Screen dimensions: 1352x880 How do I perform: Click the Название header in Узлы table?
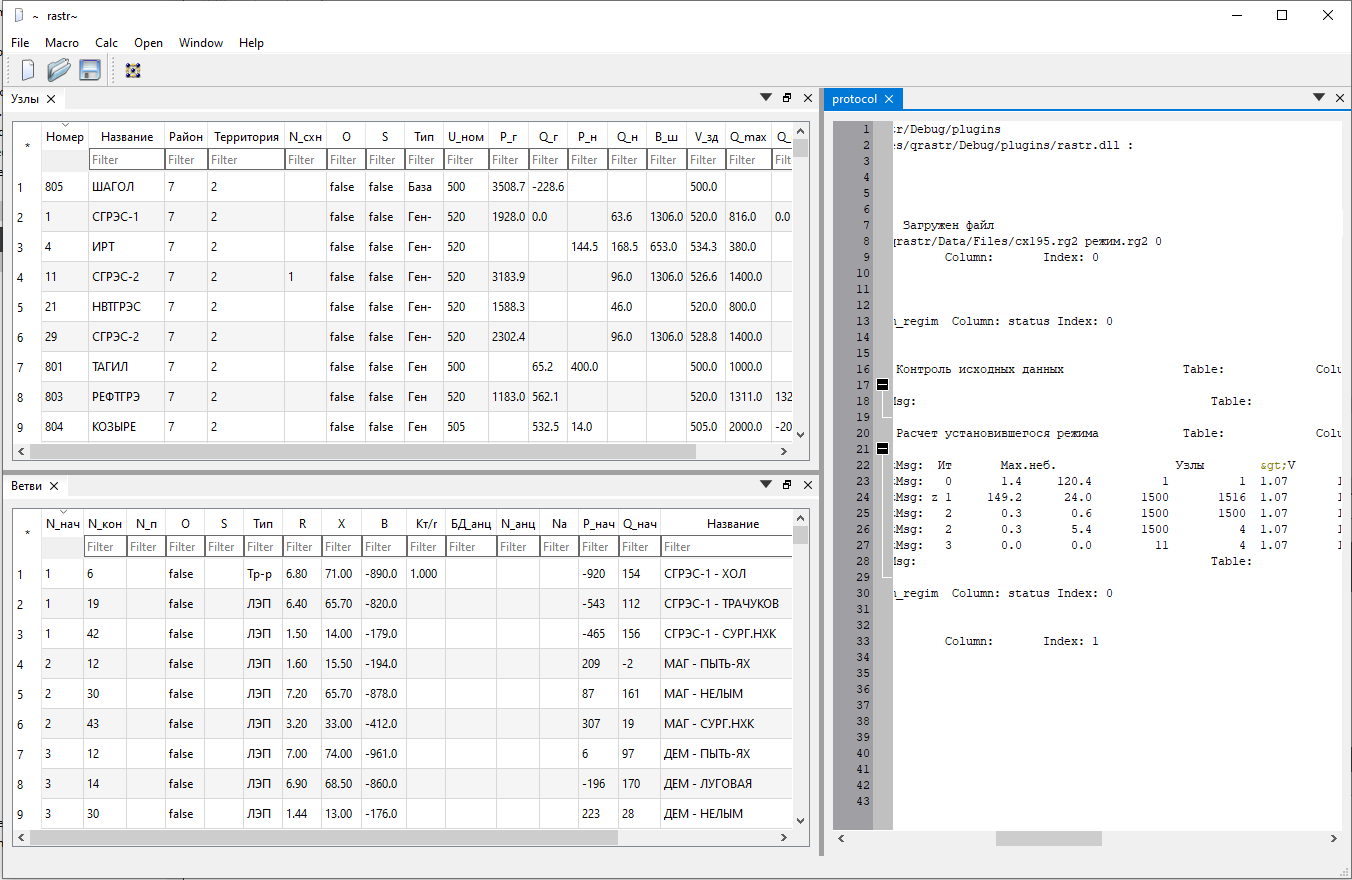pyautogui.click(x=127, y=137)
